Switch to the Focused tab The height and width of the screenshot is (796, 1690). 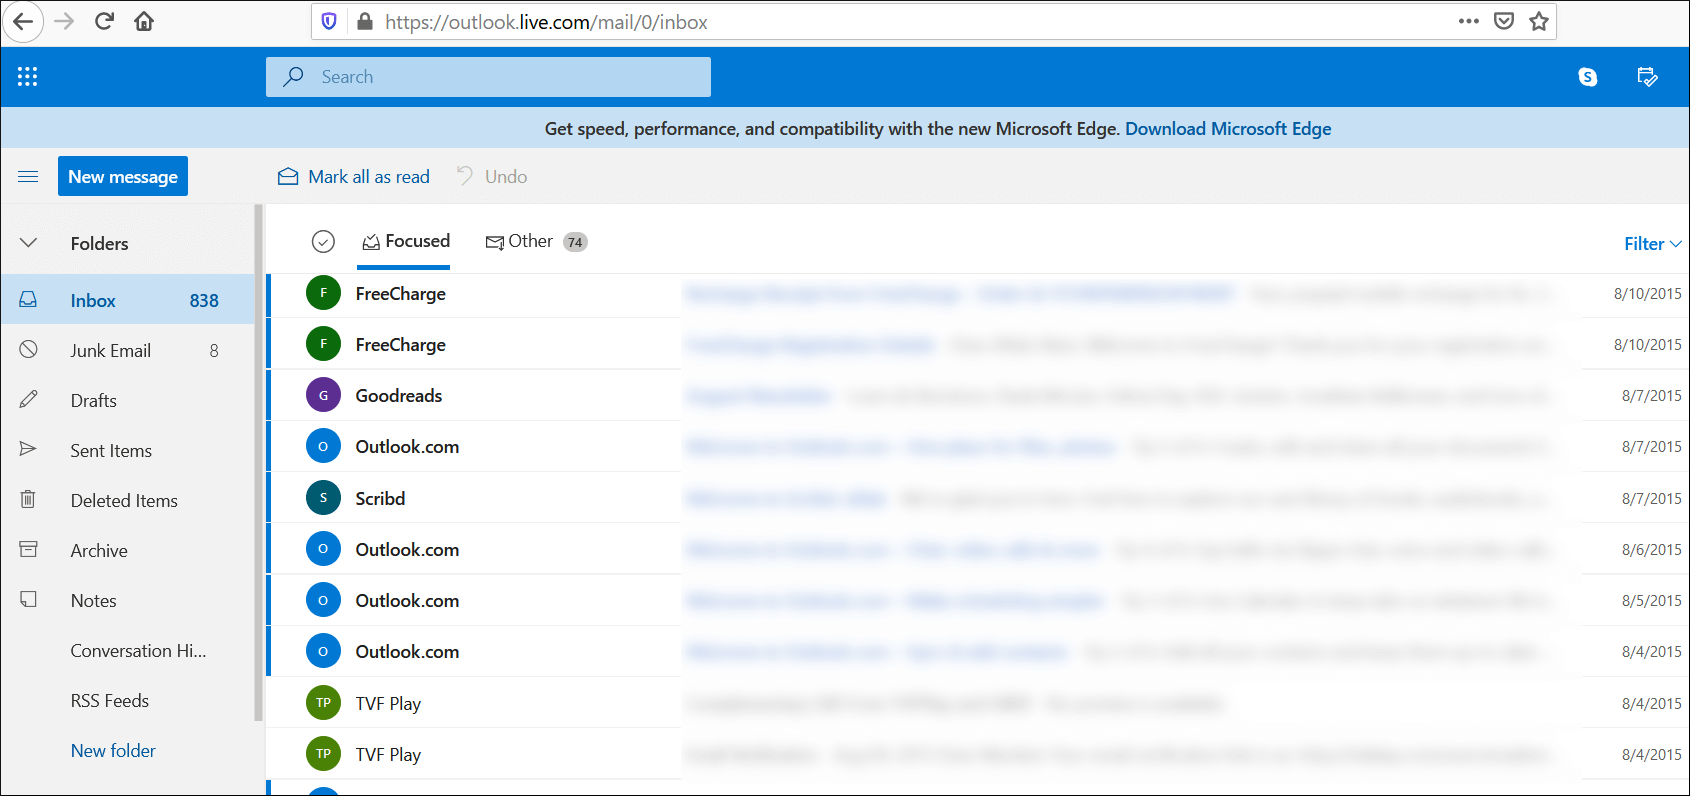click(404, 242)
